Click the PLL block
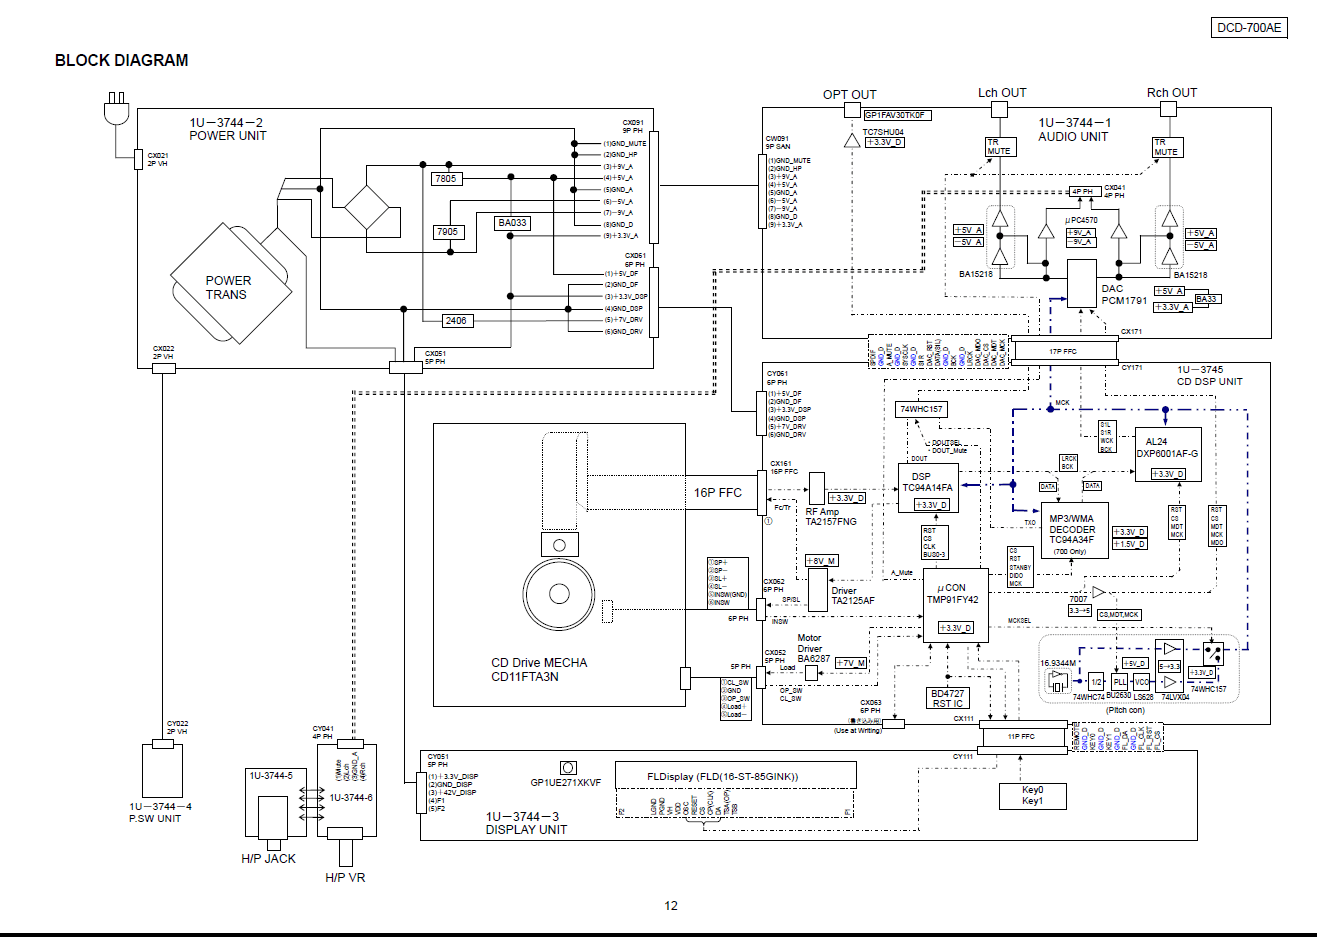The width and height of the screenshot is (1317, 937). coord(1120,681)
